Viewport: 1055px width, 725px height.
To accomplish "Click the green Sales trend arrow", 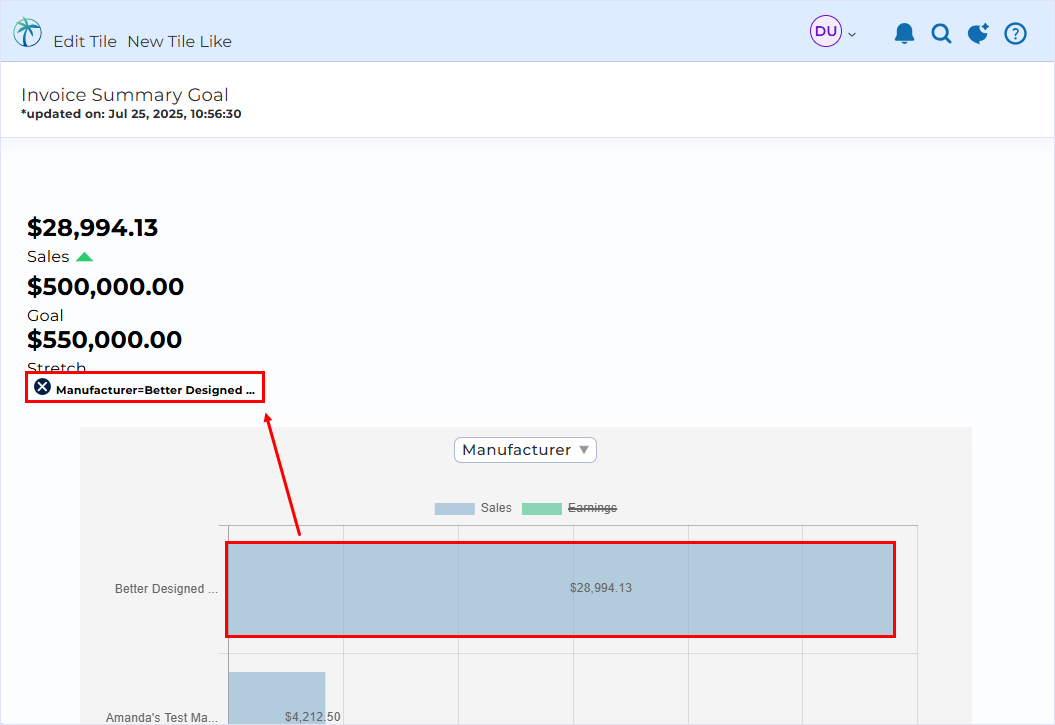I will [84, 257].
